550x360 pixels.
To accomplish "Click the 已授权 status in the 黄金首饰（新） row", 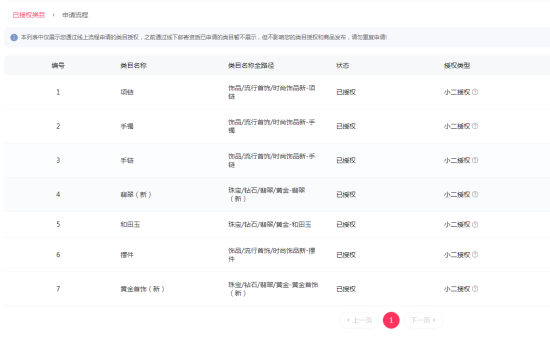I will coord(346,289).
